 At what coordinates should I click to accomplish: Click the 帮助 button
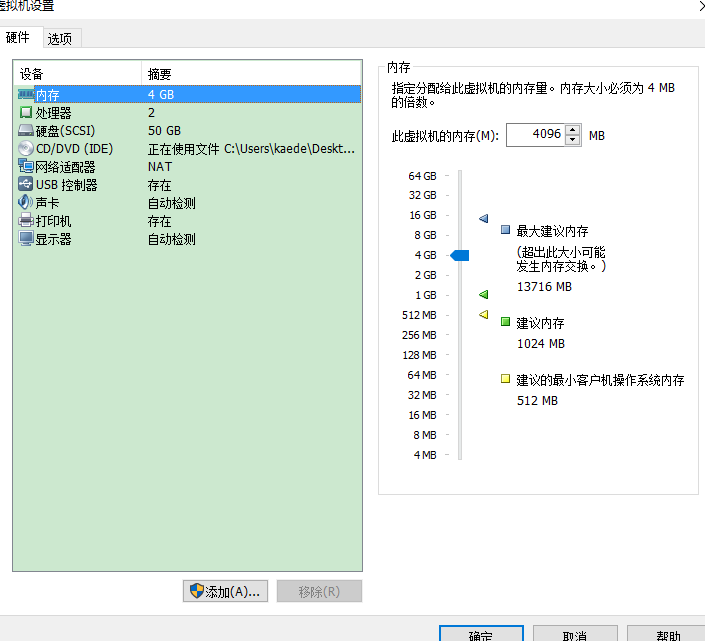click(668, 634)
